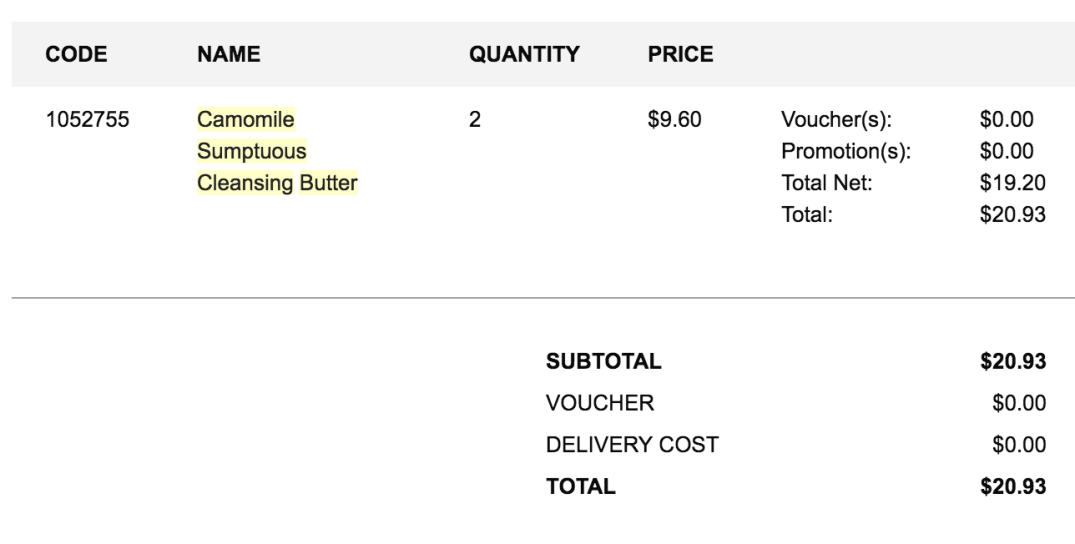Click the DELIVERY COST label

[x=632, y=445]
